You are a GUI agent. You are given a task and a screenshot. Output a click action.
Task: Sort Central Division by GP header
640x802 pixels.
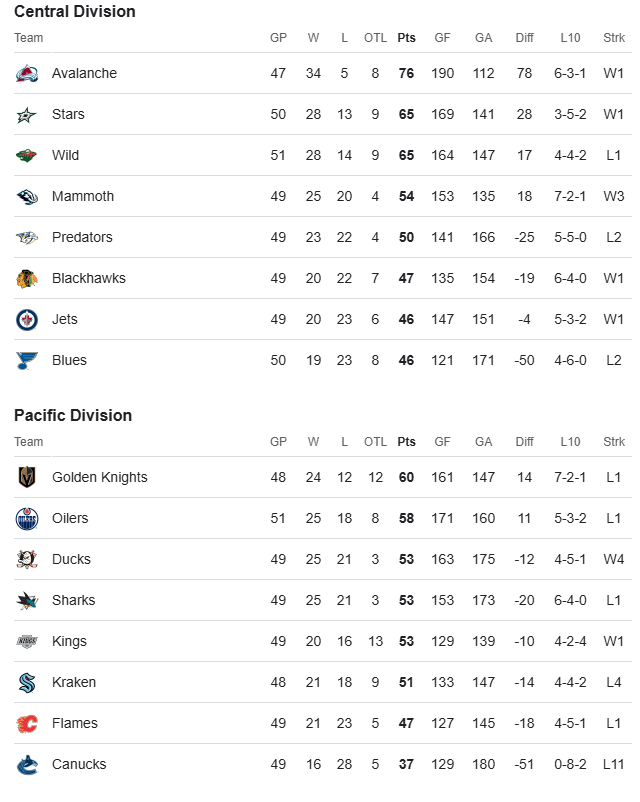278,38
